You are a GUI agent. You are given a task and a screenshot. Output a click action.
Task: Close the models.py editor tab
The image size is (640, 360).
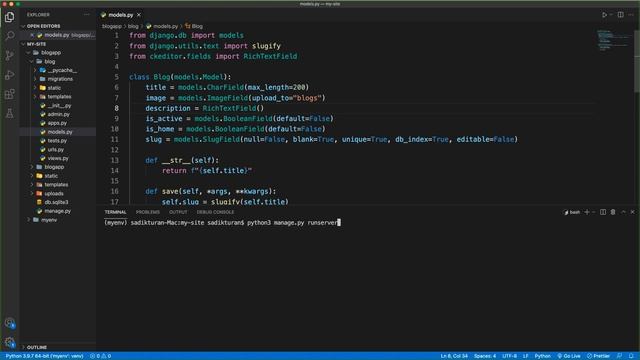tap(139, 15)
